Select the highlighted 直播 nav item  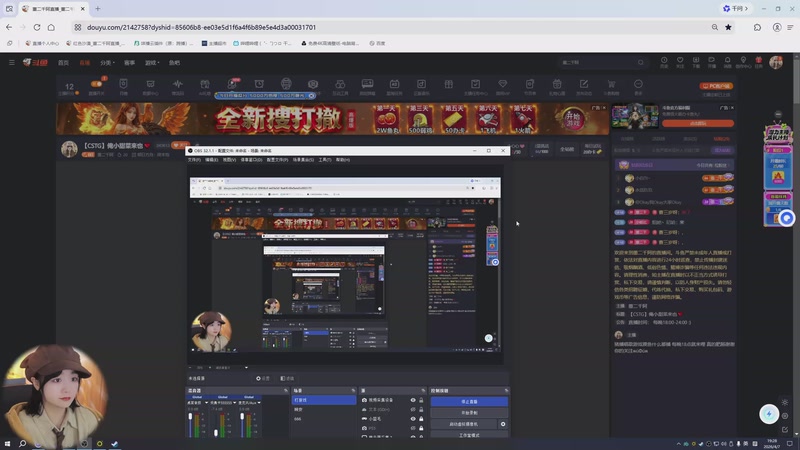tap(85, 63)
